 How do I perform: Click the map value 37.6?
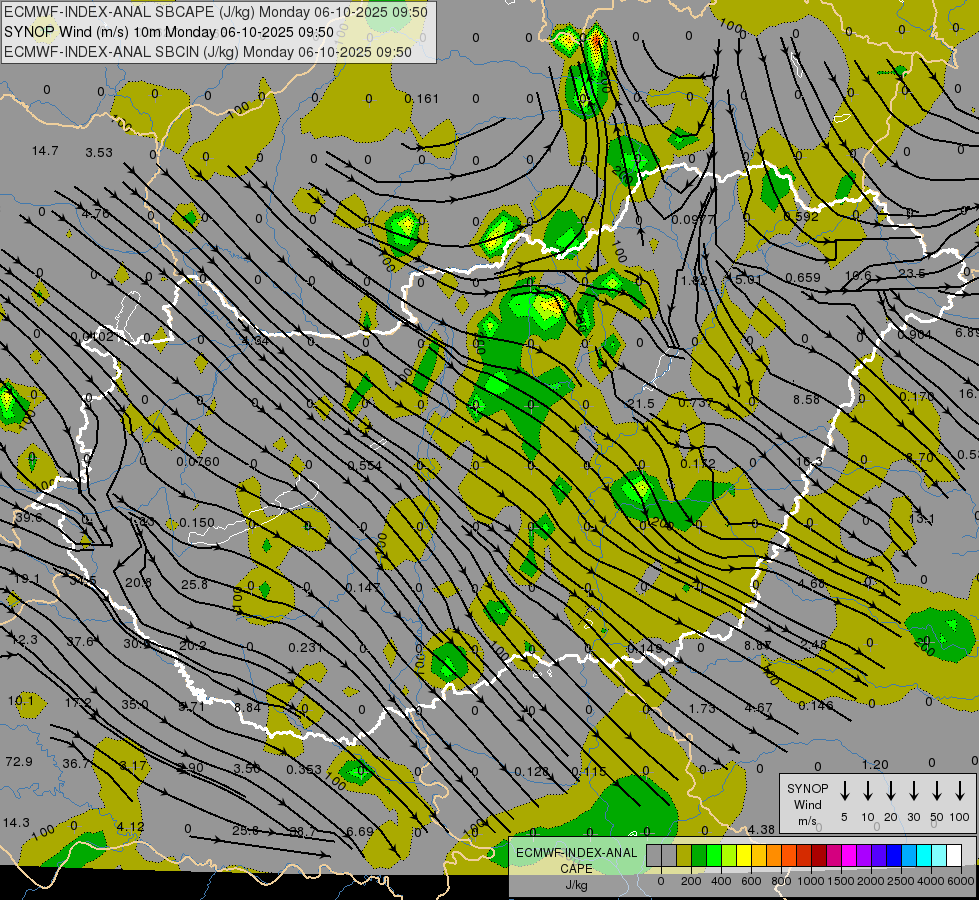click(x=80, y=642)
